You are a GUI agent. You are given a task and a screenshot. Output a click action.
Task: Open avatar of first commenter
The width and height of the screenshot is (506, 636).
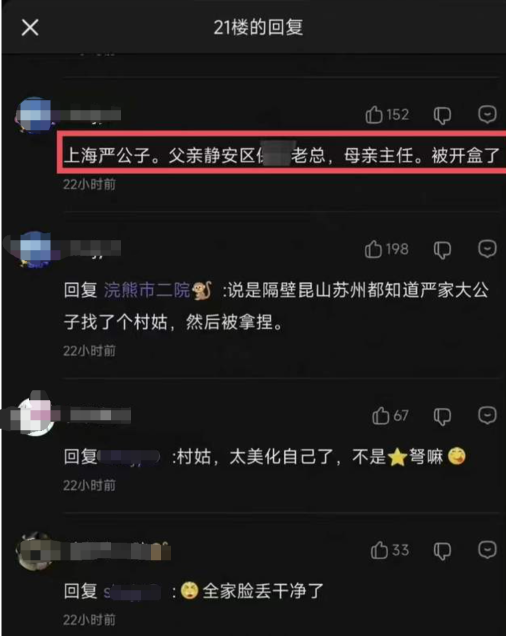(x=34, y=115)
